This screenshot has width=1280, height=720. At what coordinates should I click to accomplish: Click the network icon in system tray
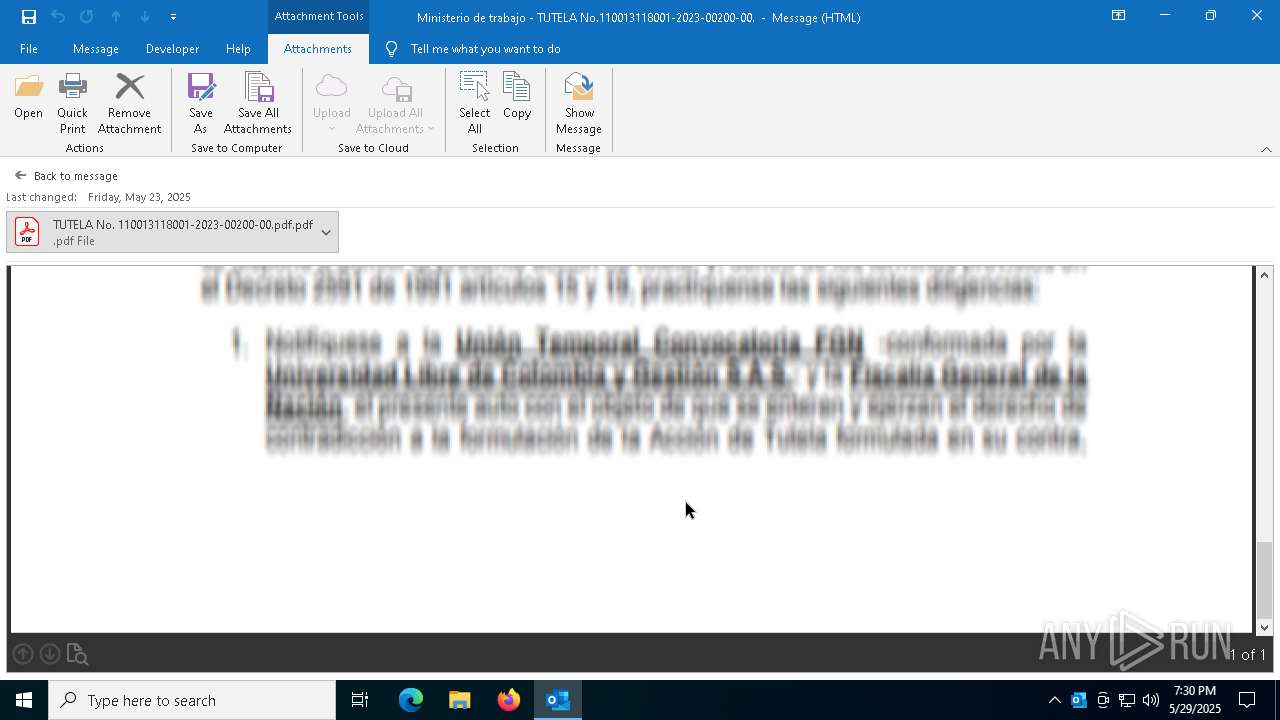[x=1127, y=700]
